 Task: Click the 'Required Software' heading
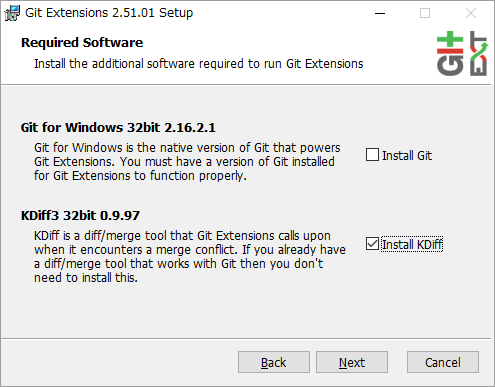(x=82, y=43)
